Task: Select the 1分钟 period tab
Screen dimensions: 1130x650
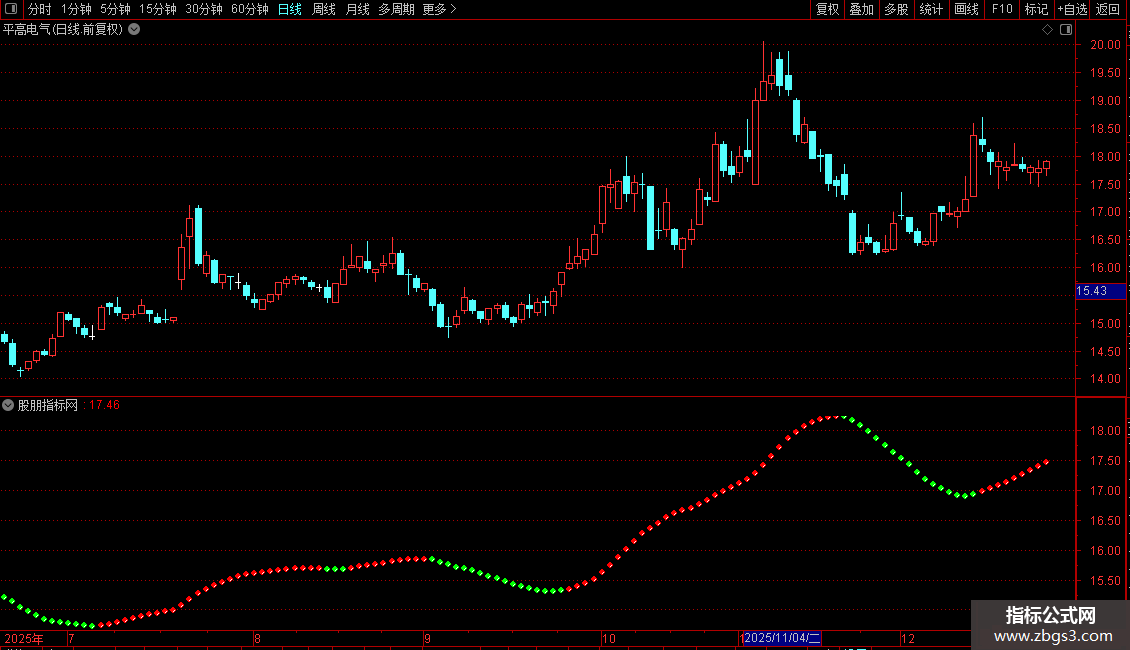Action: [x=76, y=9]
